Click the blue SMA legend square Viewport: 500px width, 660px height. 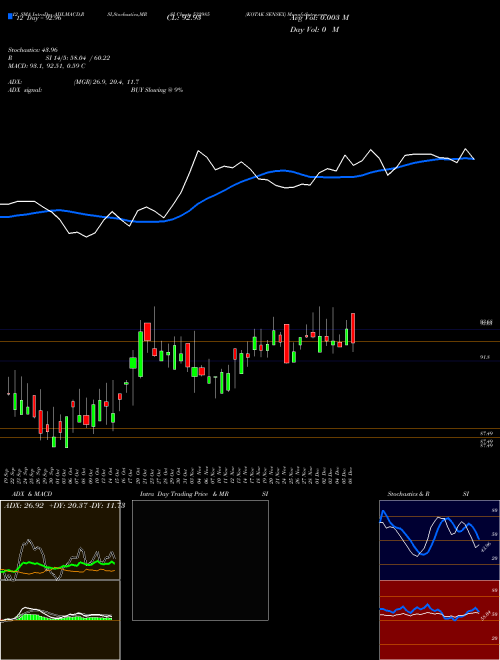pos(10,17)
